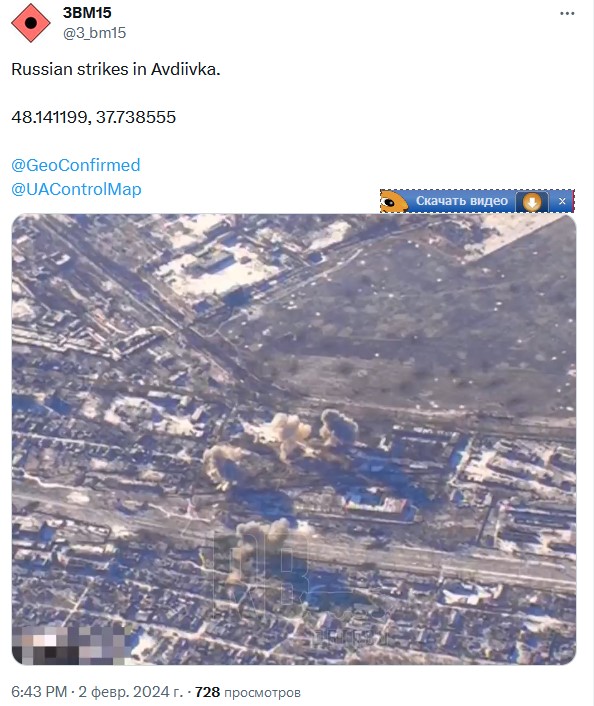This screenshot has width=594, height=706.
Task: Click the 6:43 PM timestamp
Action: click(x=39, y=692)
